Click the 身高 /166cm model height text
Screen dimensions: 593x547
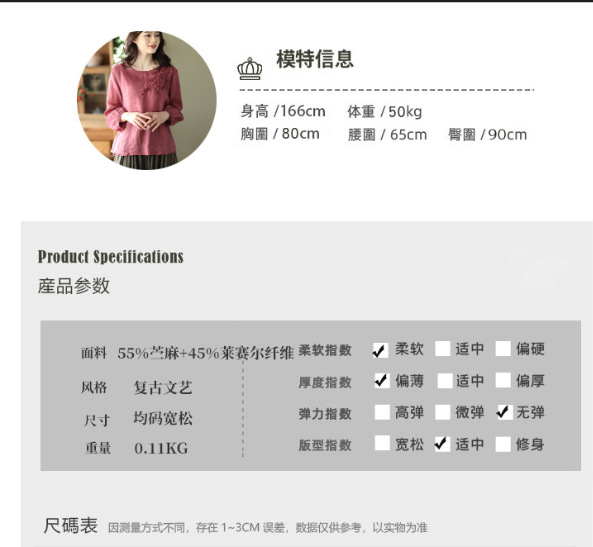[283, 111]
